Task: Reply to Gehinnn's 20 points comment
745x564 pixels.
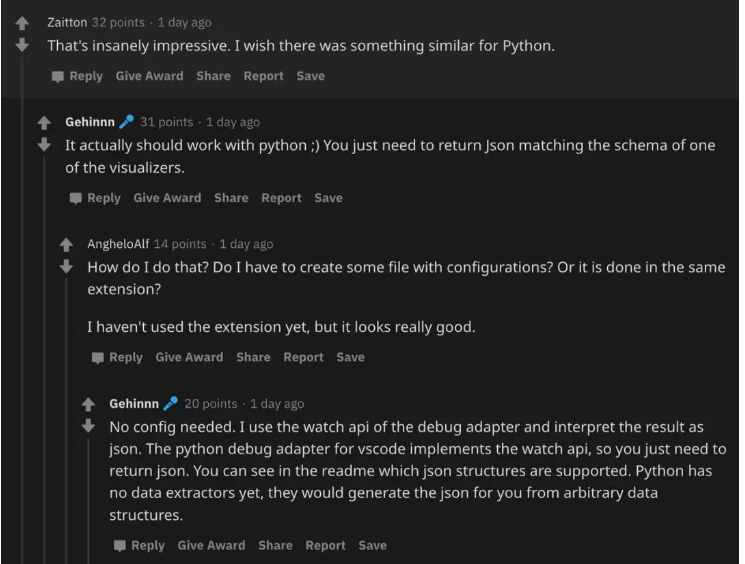Action: click(x=139, y=545)
